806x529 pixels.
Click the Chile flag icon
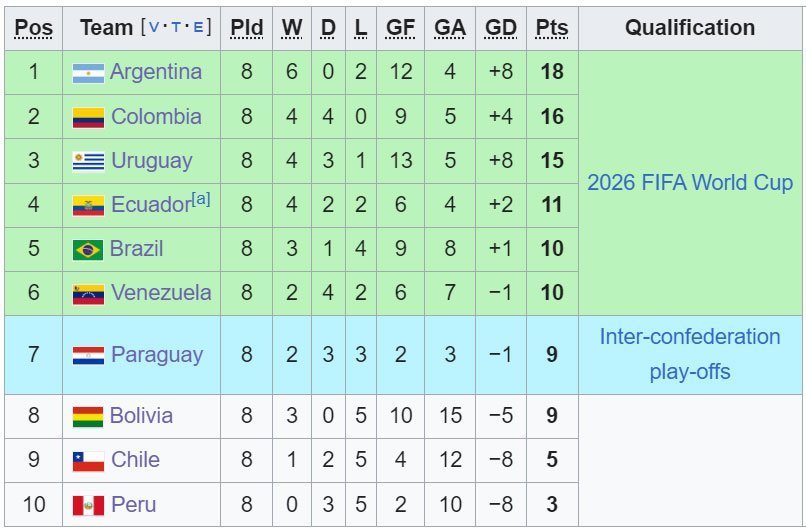coord(88,461)
